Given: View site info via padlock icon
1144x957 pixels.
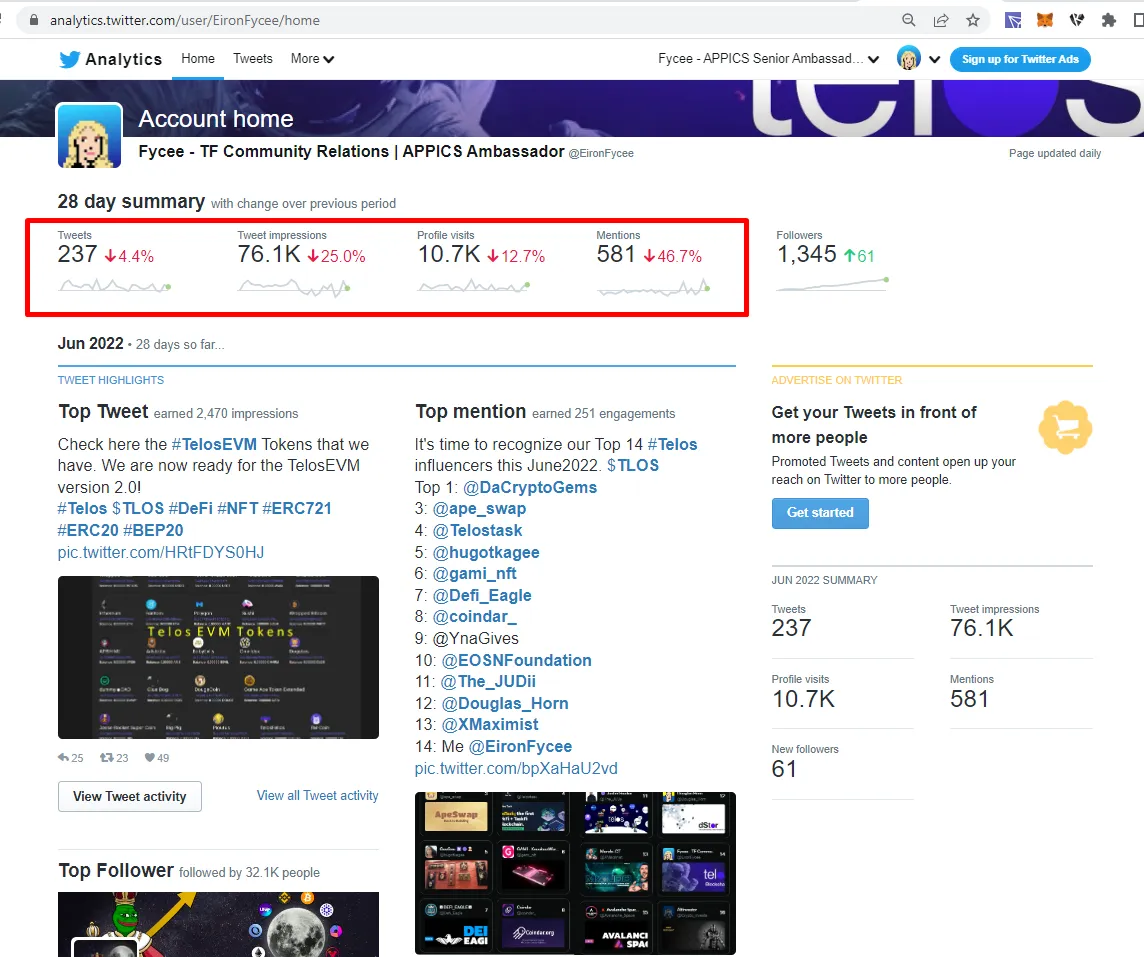Looking at the screenshot, I should [x=34, y=20].
